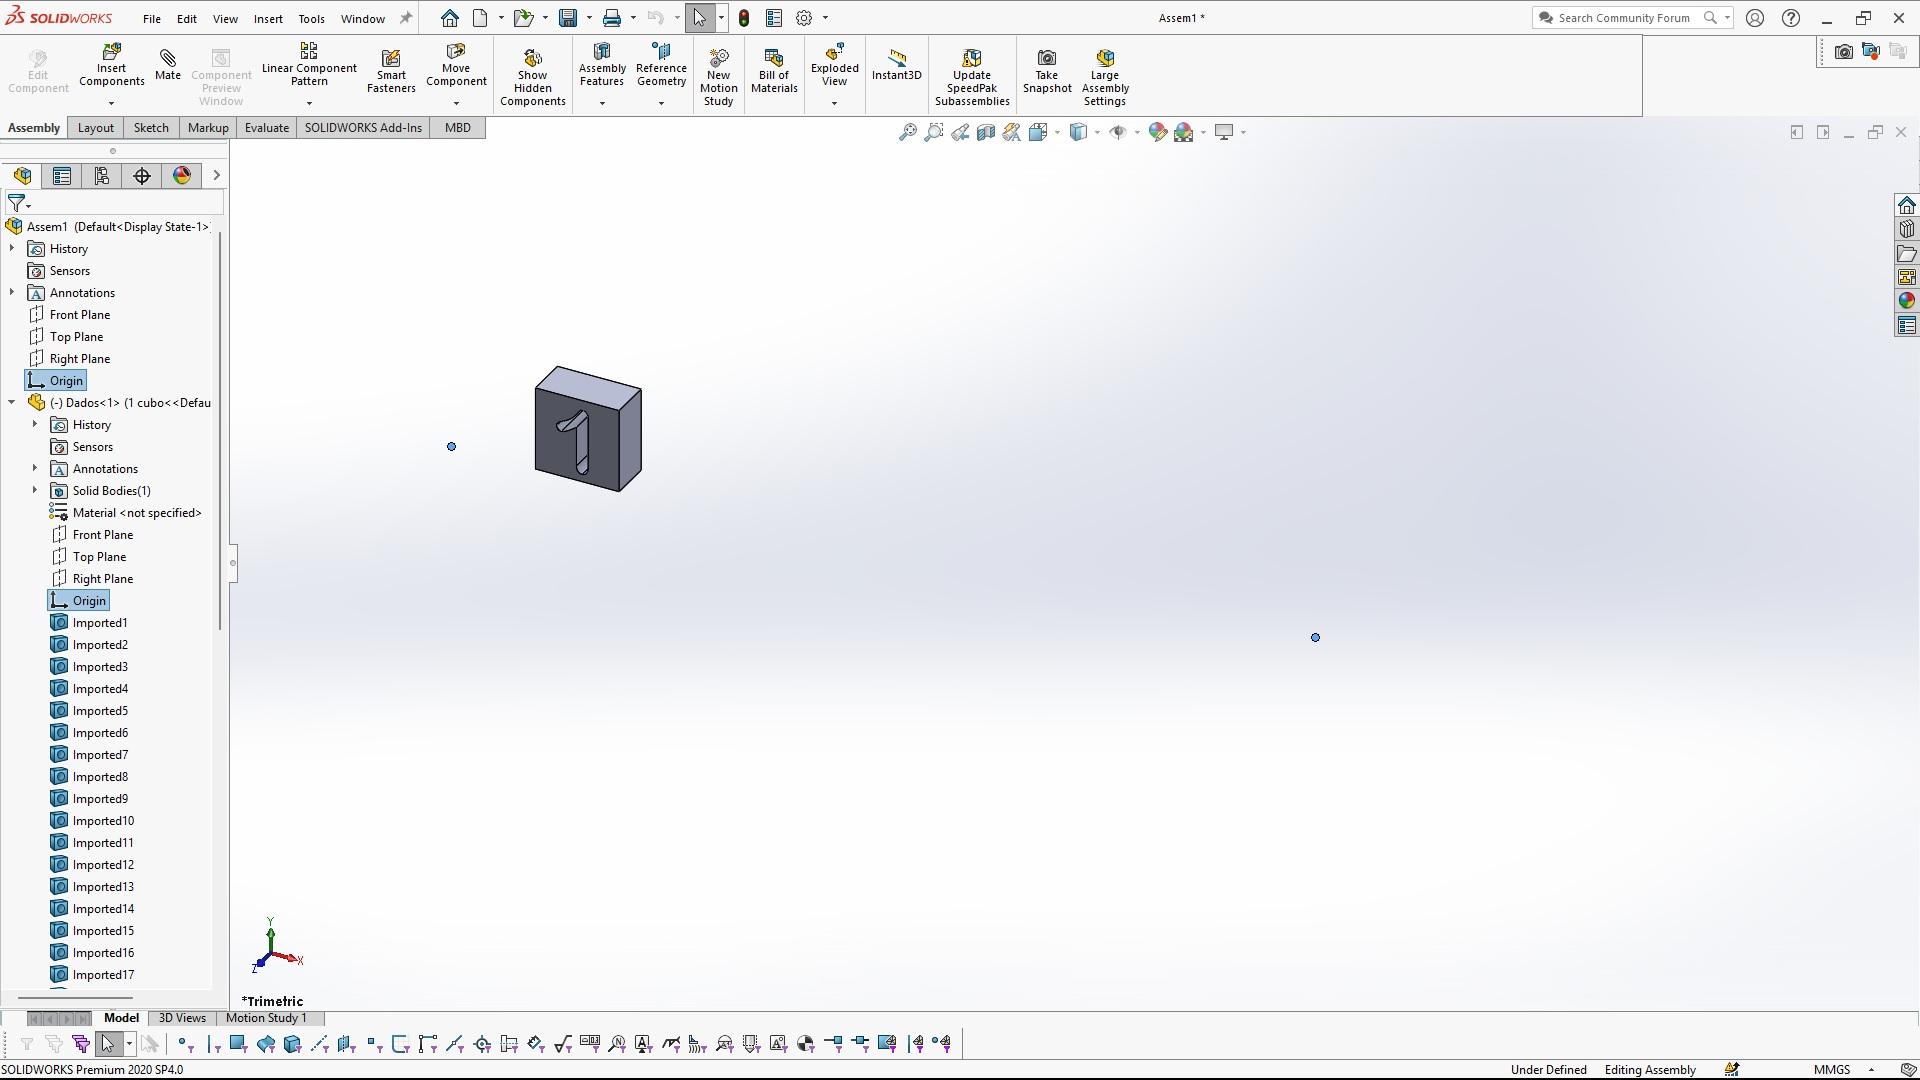1920x1080 pixels.
Task: Click the Help question mark icon
Action: [x=1791, y=18]
